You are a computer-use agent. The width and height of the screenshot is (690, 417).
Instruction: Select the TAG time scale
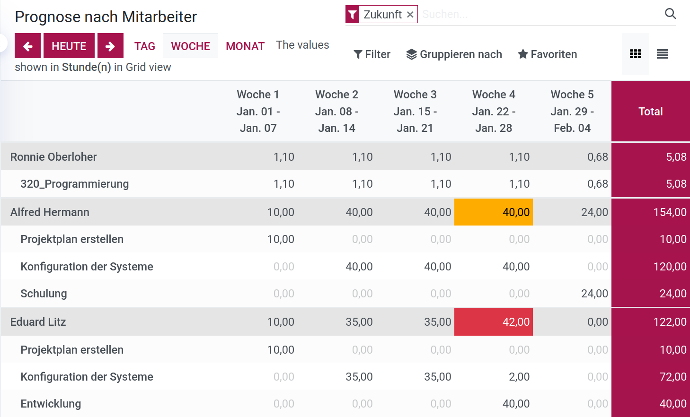145,46
